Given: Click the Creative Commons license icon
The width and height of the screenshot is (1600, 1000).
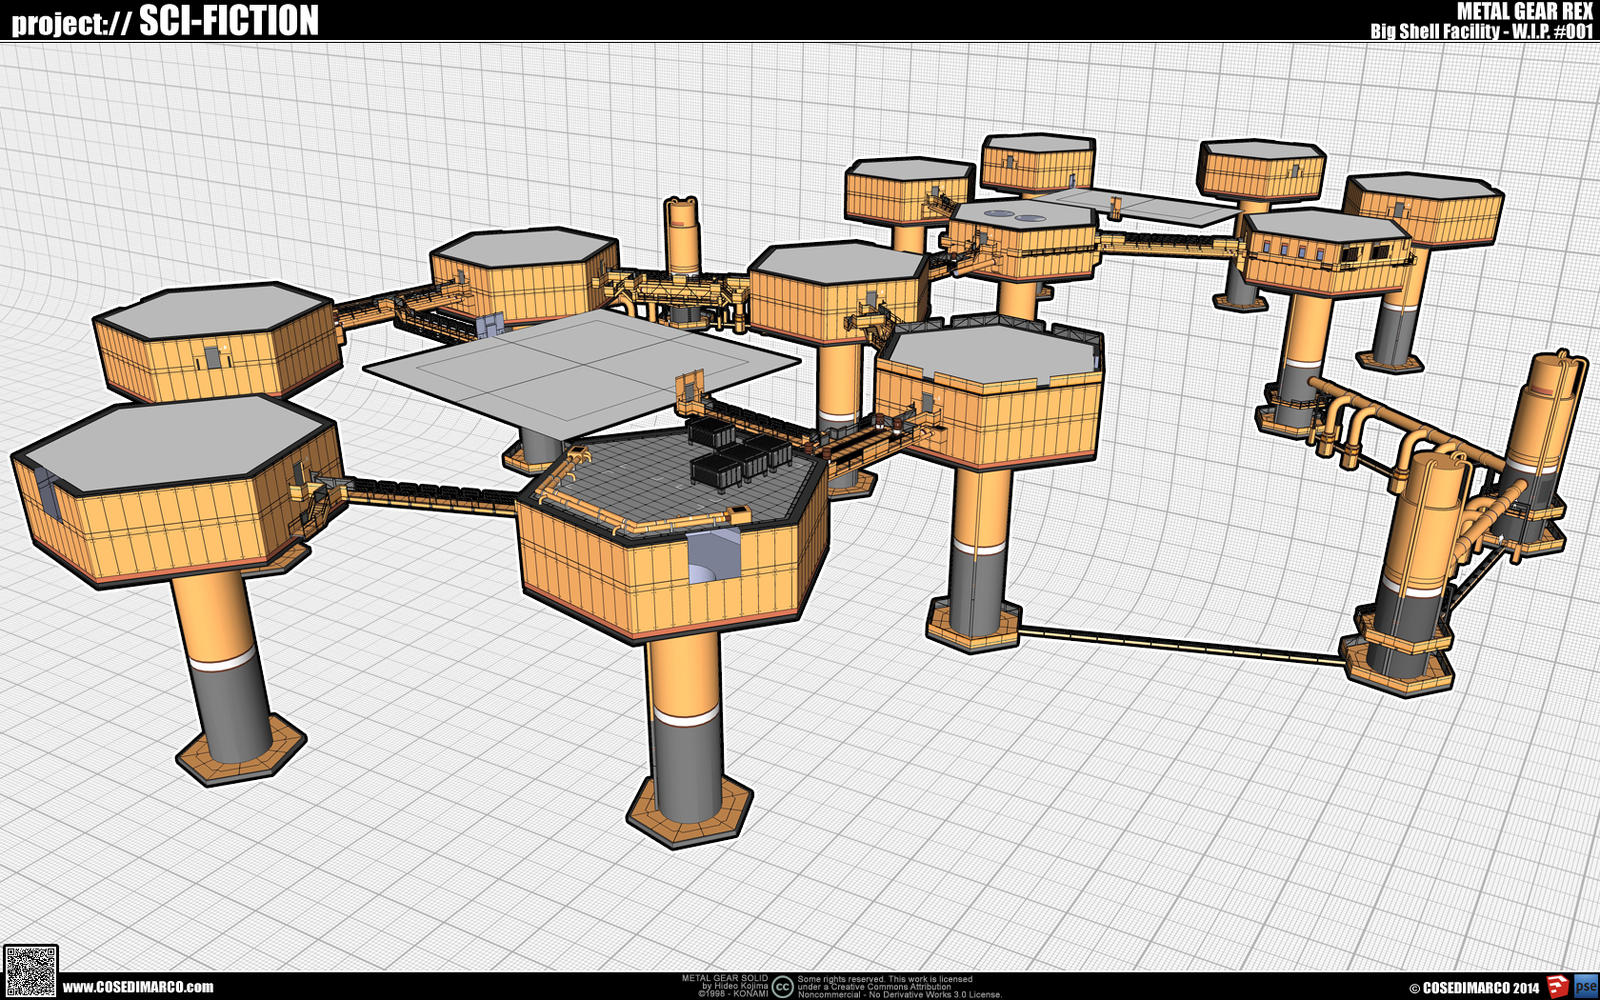Looking at the screenshot, I should (783, 986).
